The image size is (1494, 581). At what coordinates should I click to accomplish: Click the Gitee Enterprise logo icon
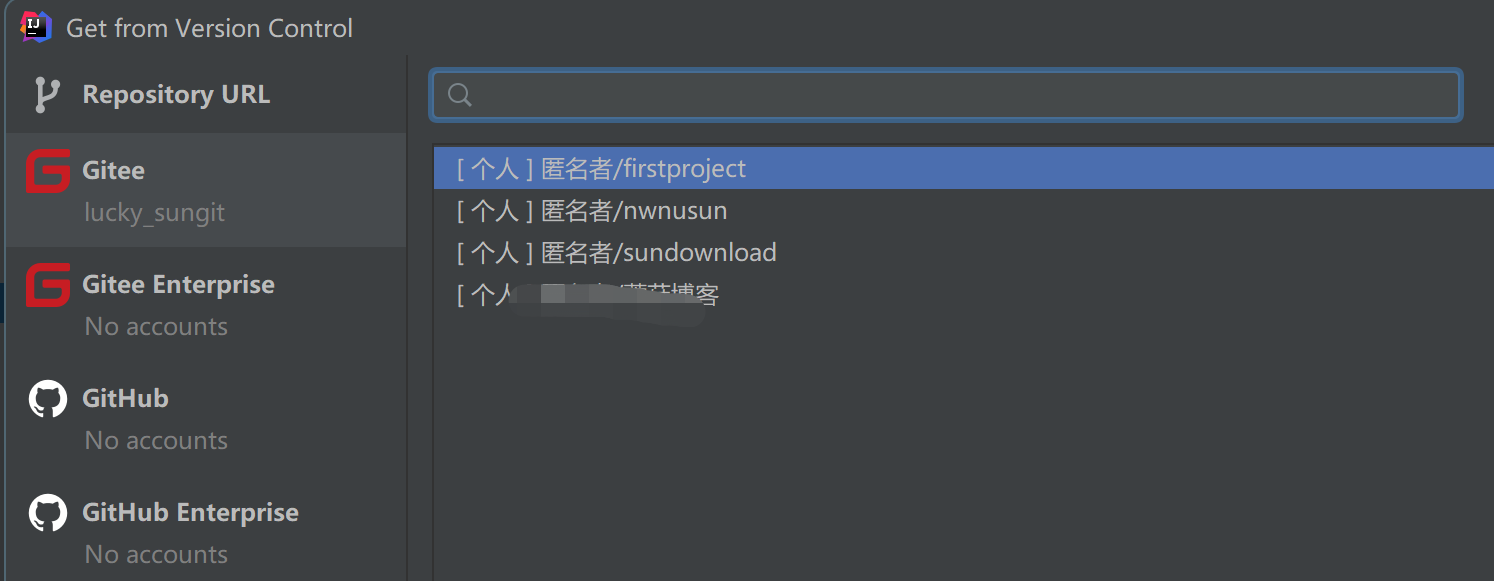(48, 285)
